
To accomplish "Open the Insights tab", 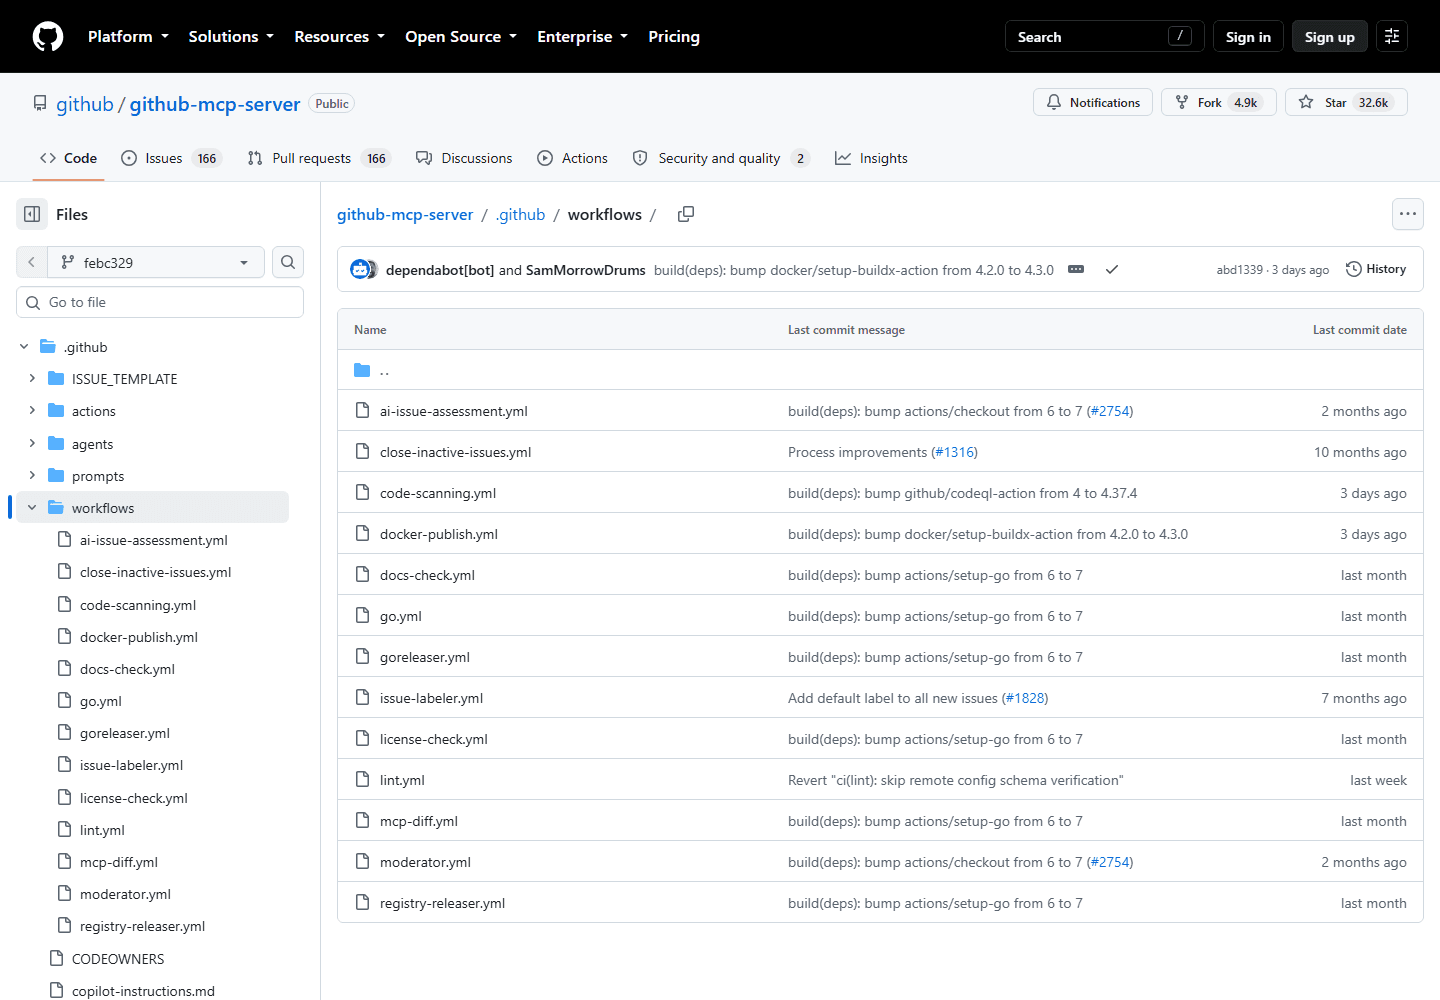I will tap(871, 158).
